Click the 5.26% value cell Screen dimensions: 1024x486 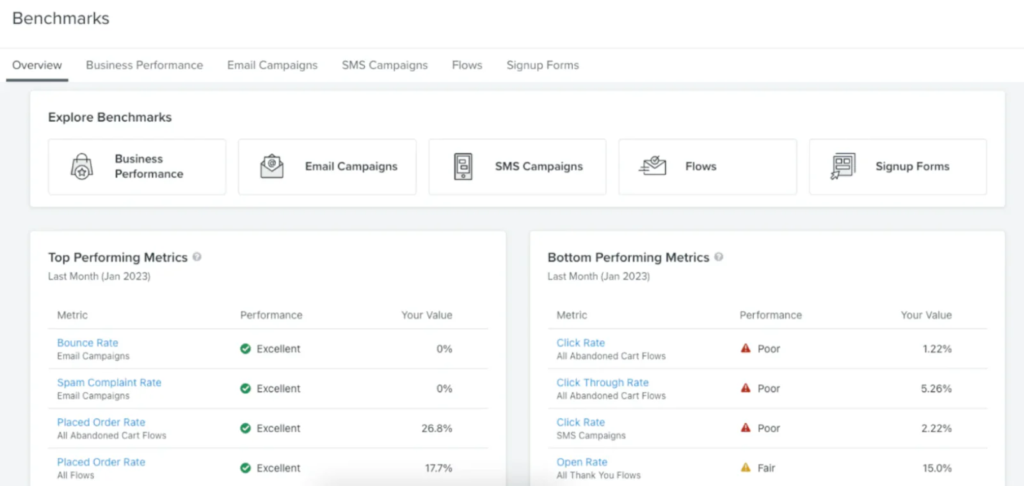pos(936,389)
